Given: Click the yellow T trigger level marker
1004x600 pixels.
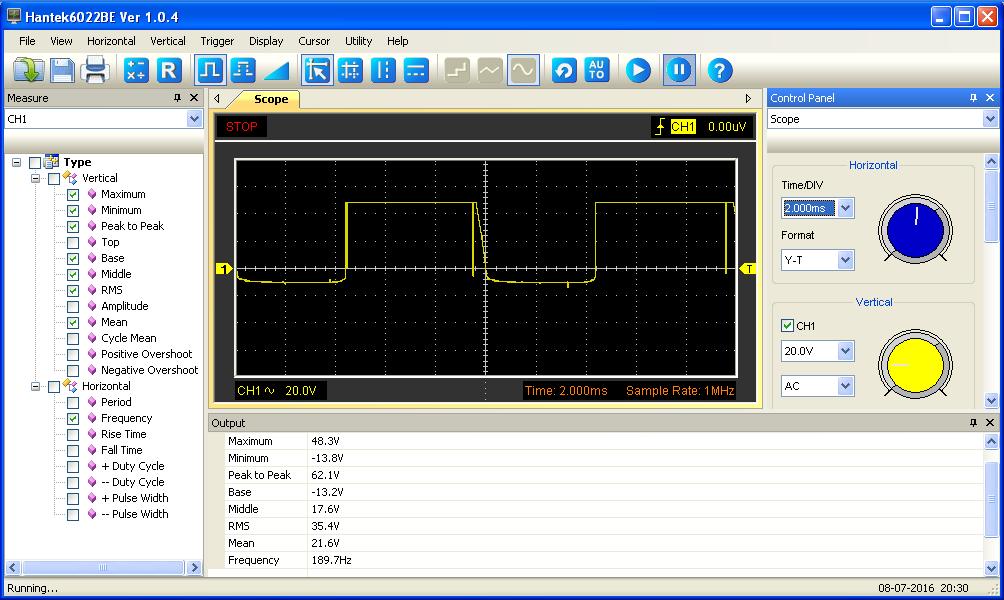Looking at the screenshot, I should pos(747,269).
